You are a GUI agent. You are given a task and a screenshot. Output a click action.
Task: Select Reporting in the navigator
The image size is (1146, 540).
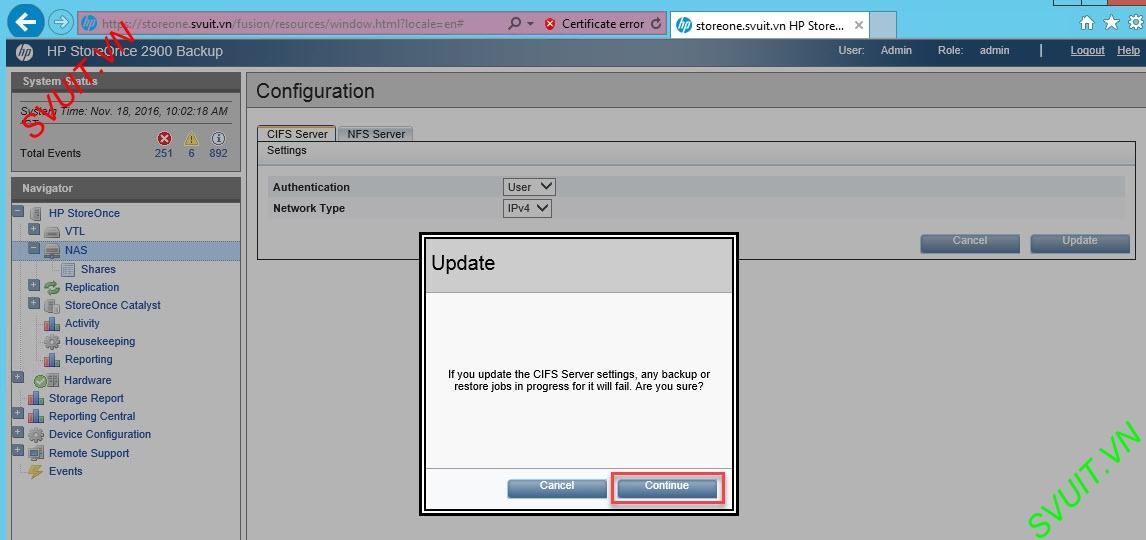point(88,360)
